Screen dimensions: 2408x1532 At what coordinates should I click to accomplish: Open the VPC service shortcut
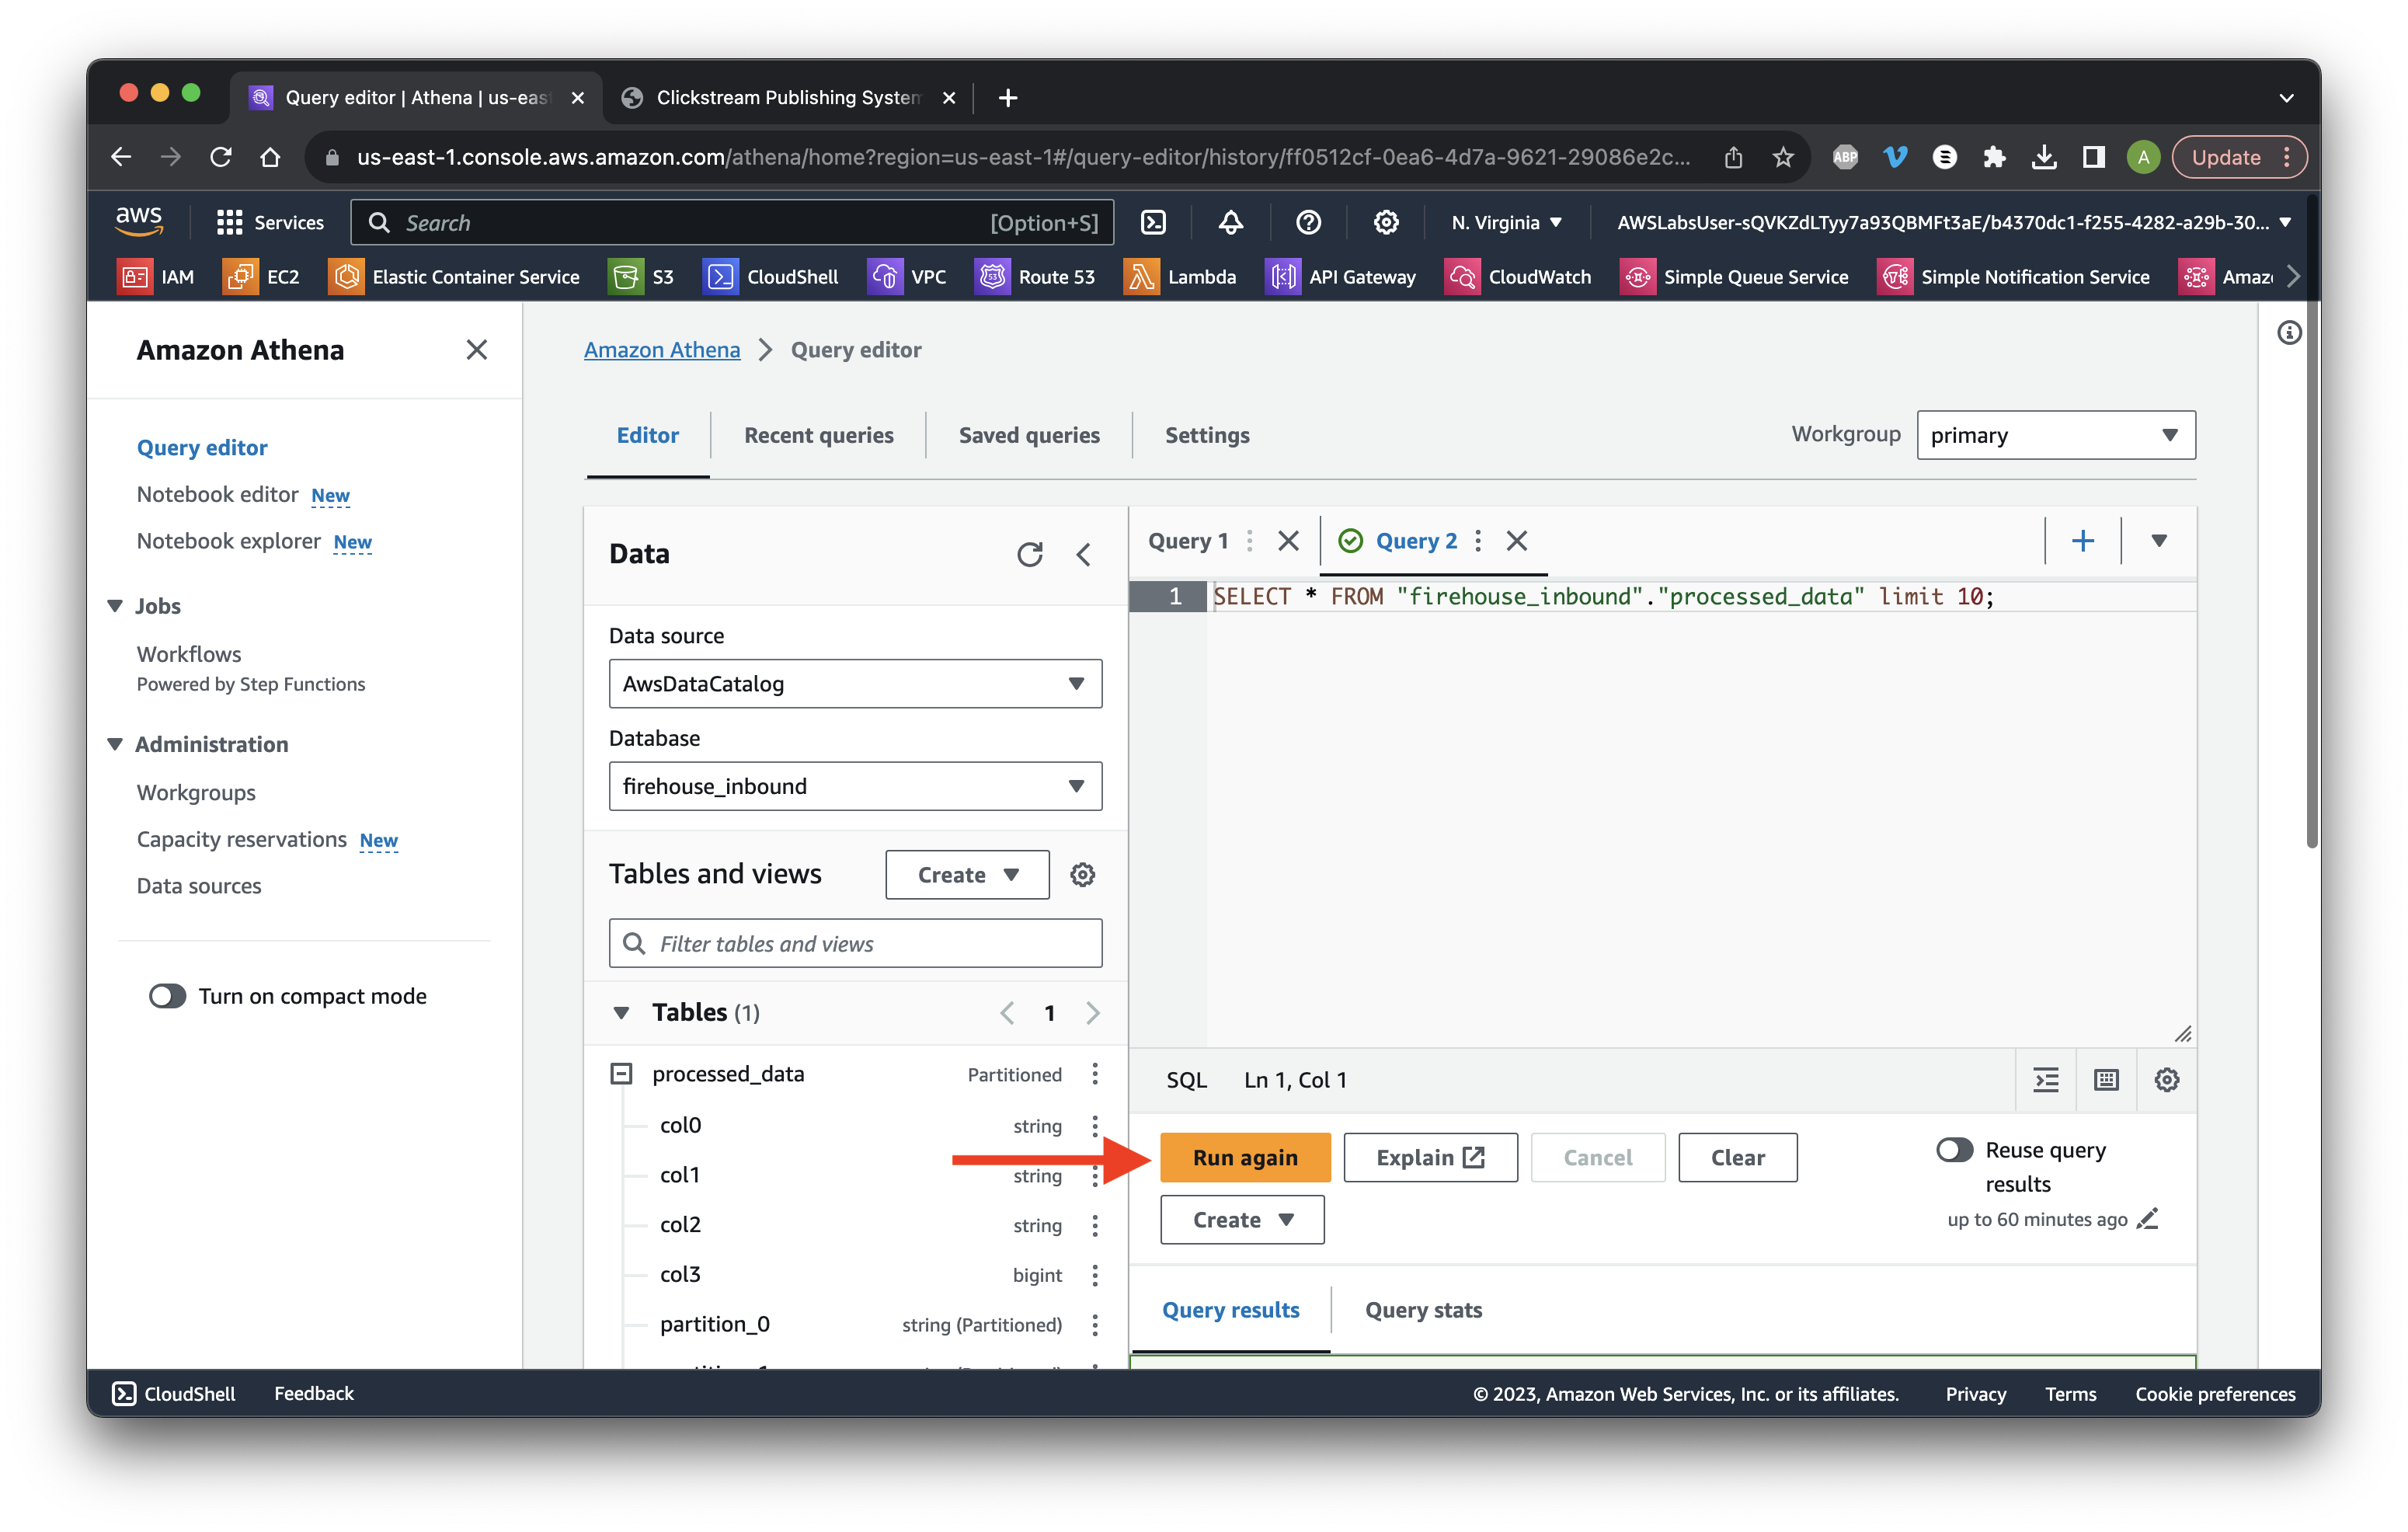[x=907, y=276]
